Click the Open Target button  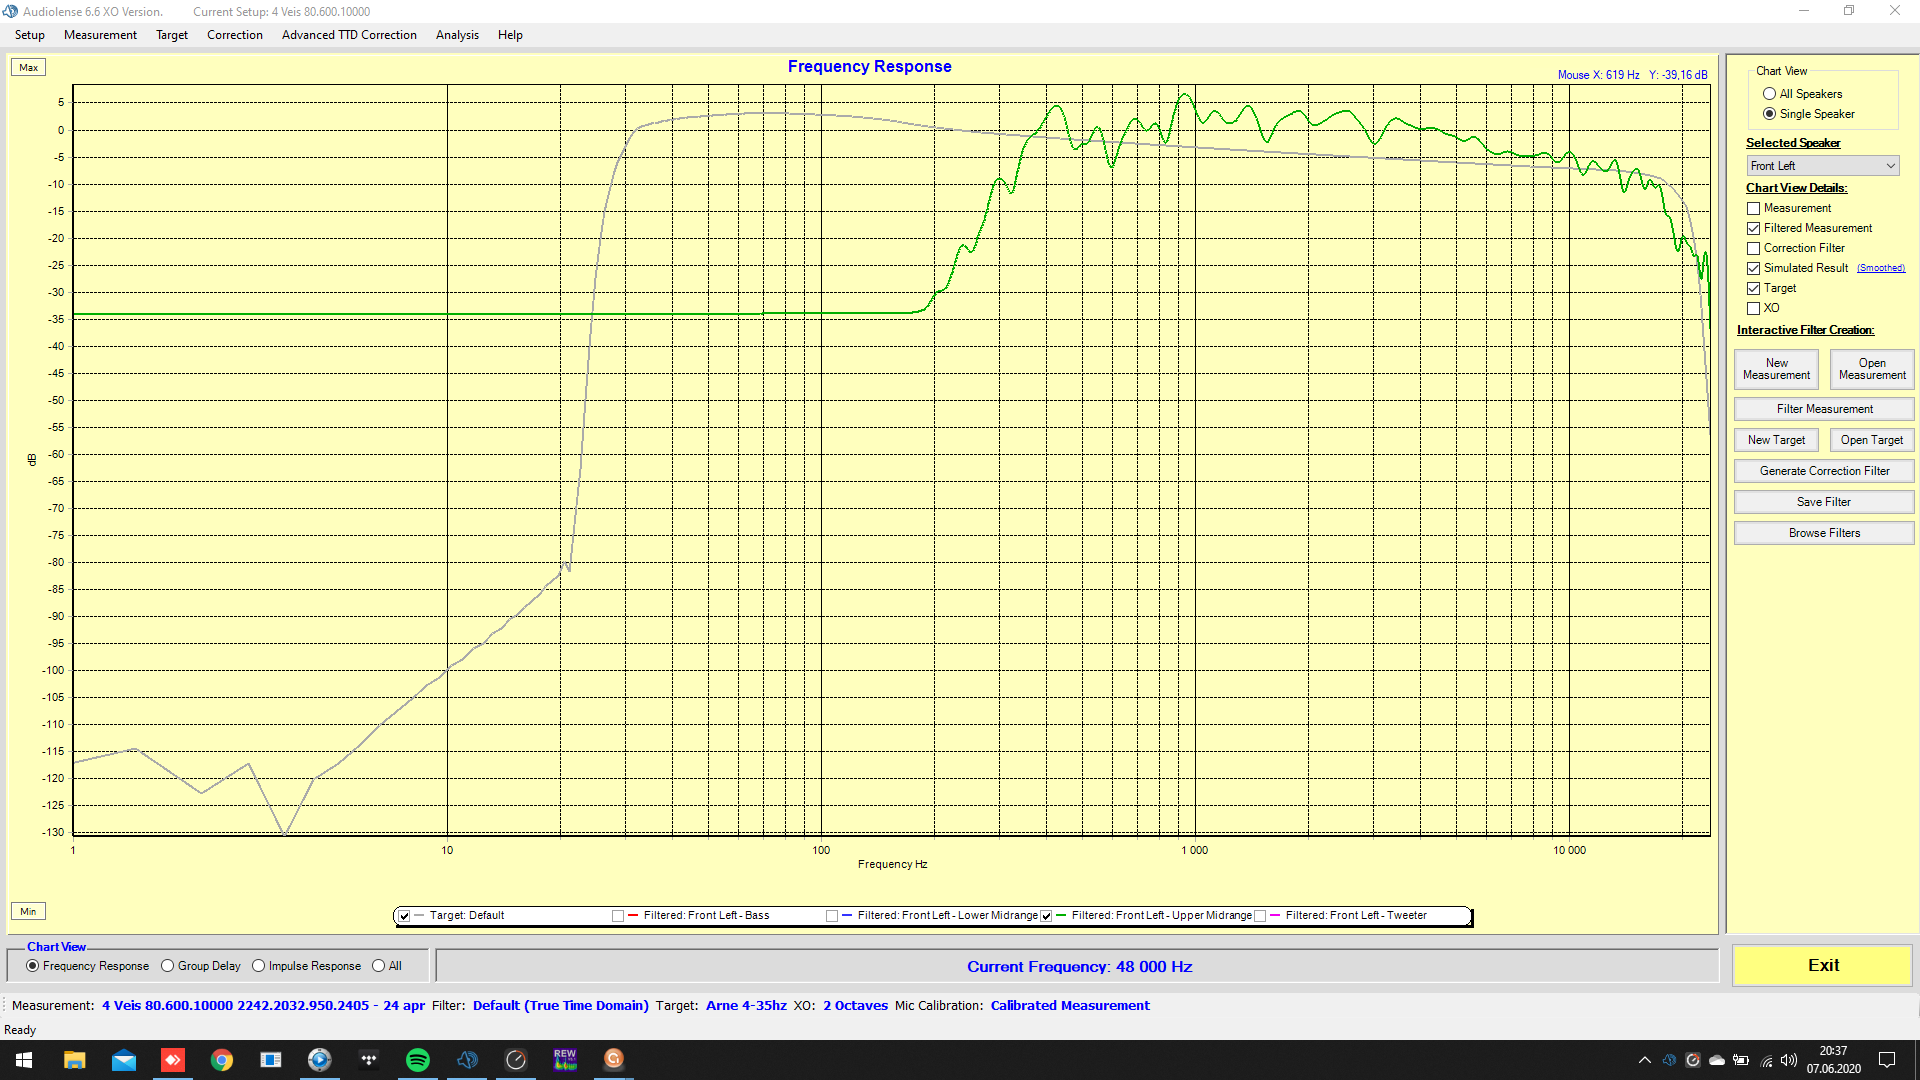(x=1872, y=440)
